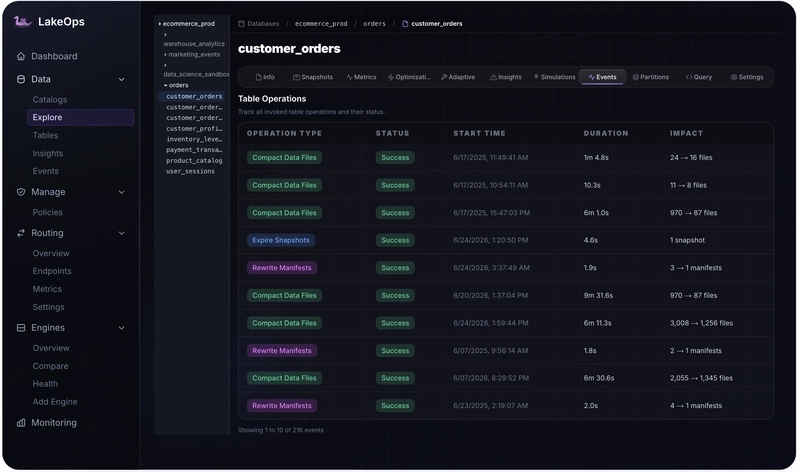The height and width of the screenshot is (472, 800).
Task: Collapse the Routing section chevron
Action: (x=121, y=233)
